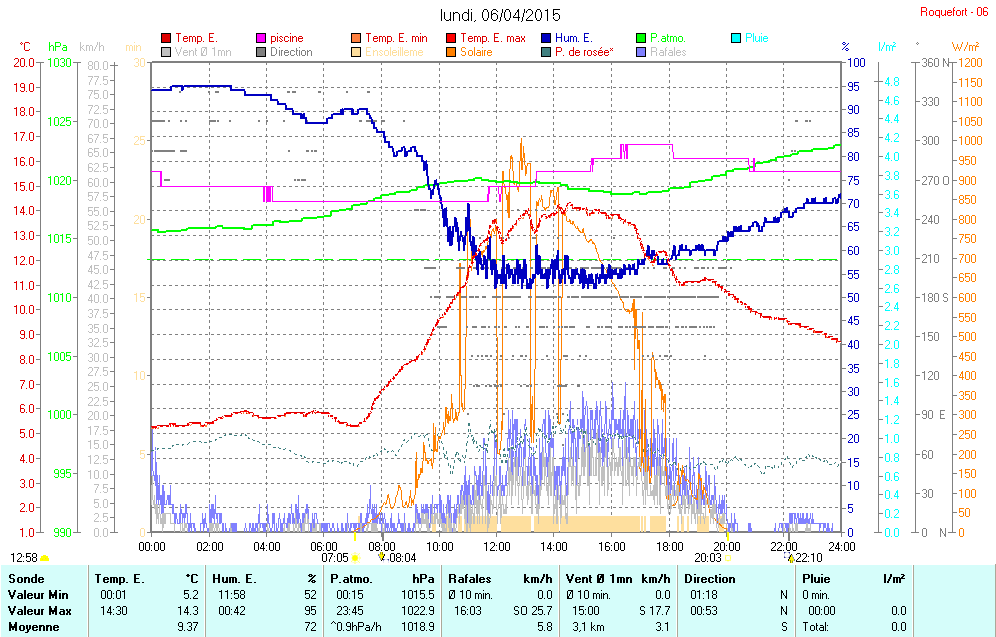
Task: Click the red '°C' axis unit label
Action: click(x=25, y=47)
